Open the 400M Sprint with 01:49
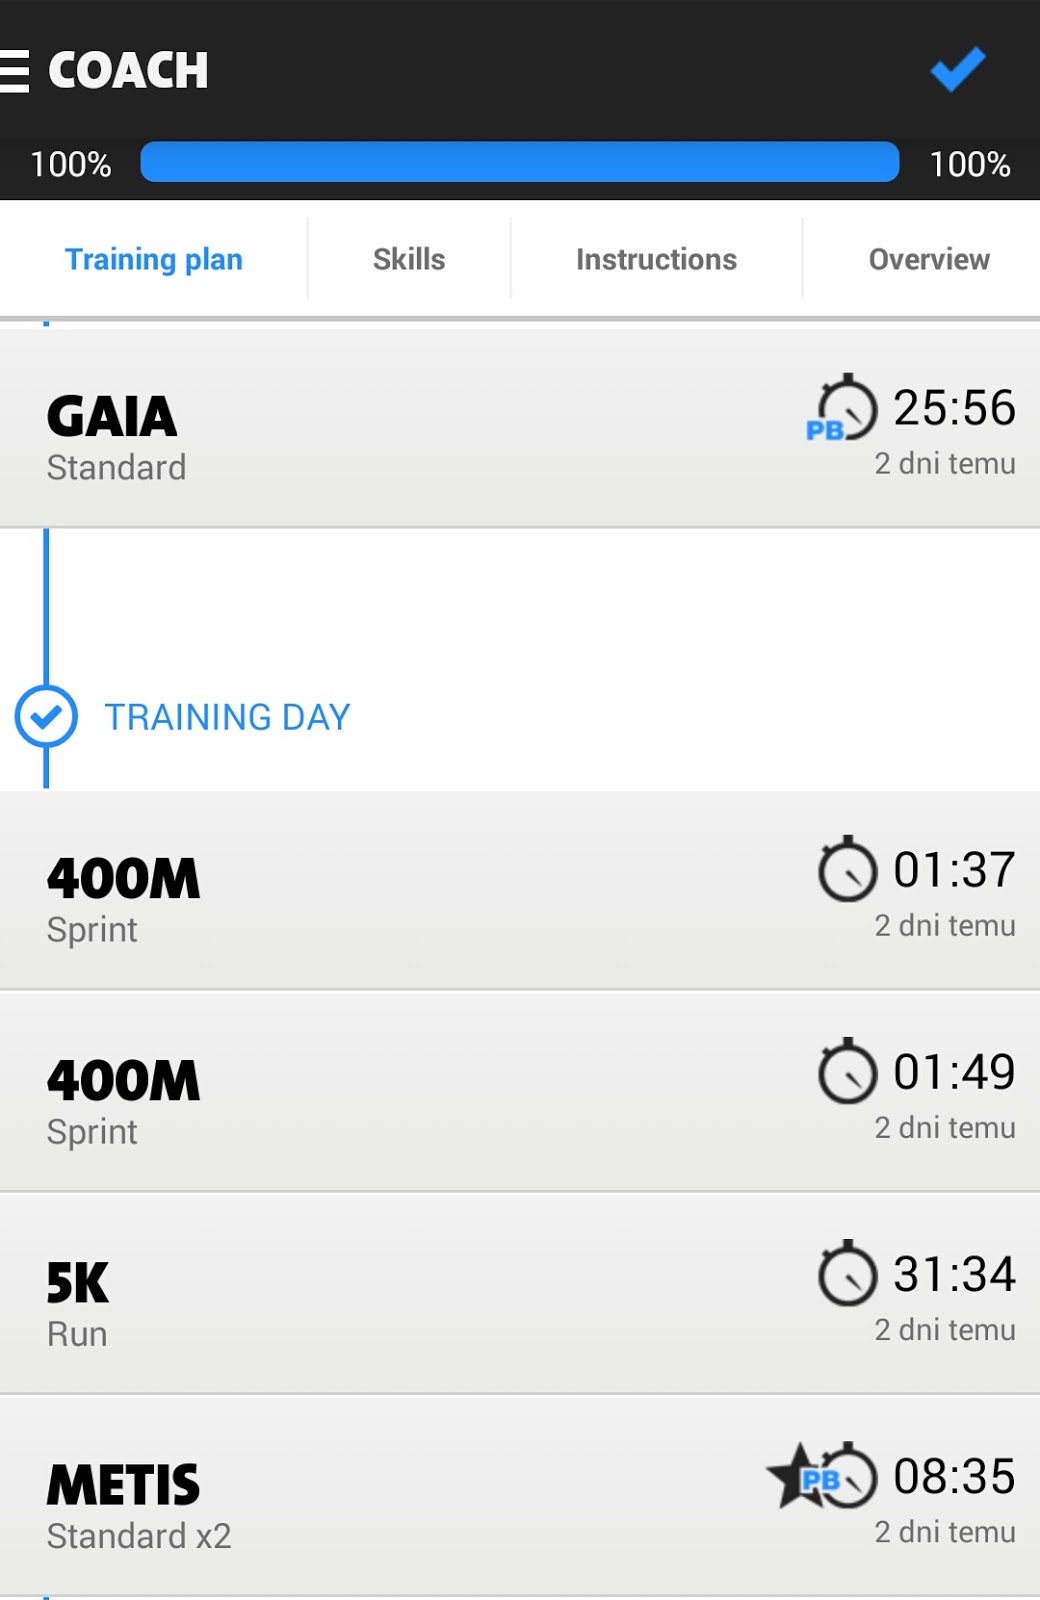This screenshot has width=1040, height=1600. point(520,1092)
